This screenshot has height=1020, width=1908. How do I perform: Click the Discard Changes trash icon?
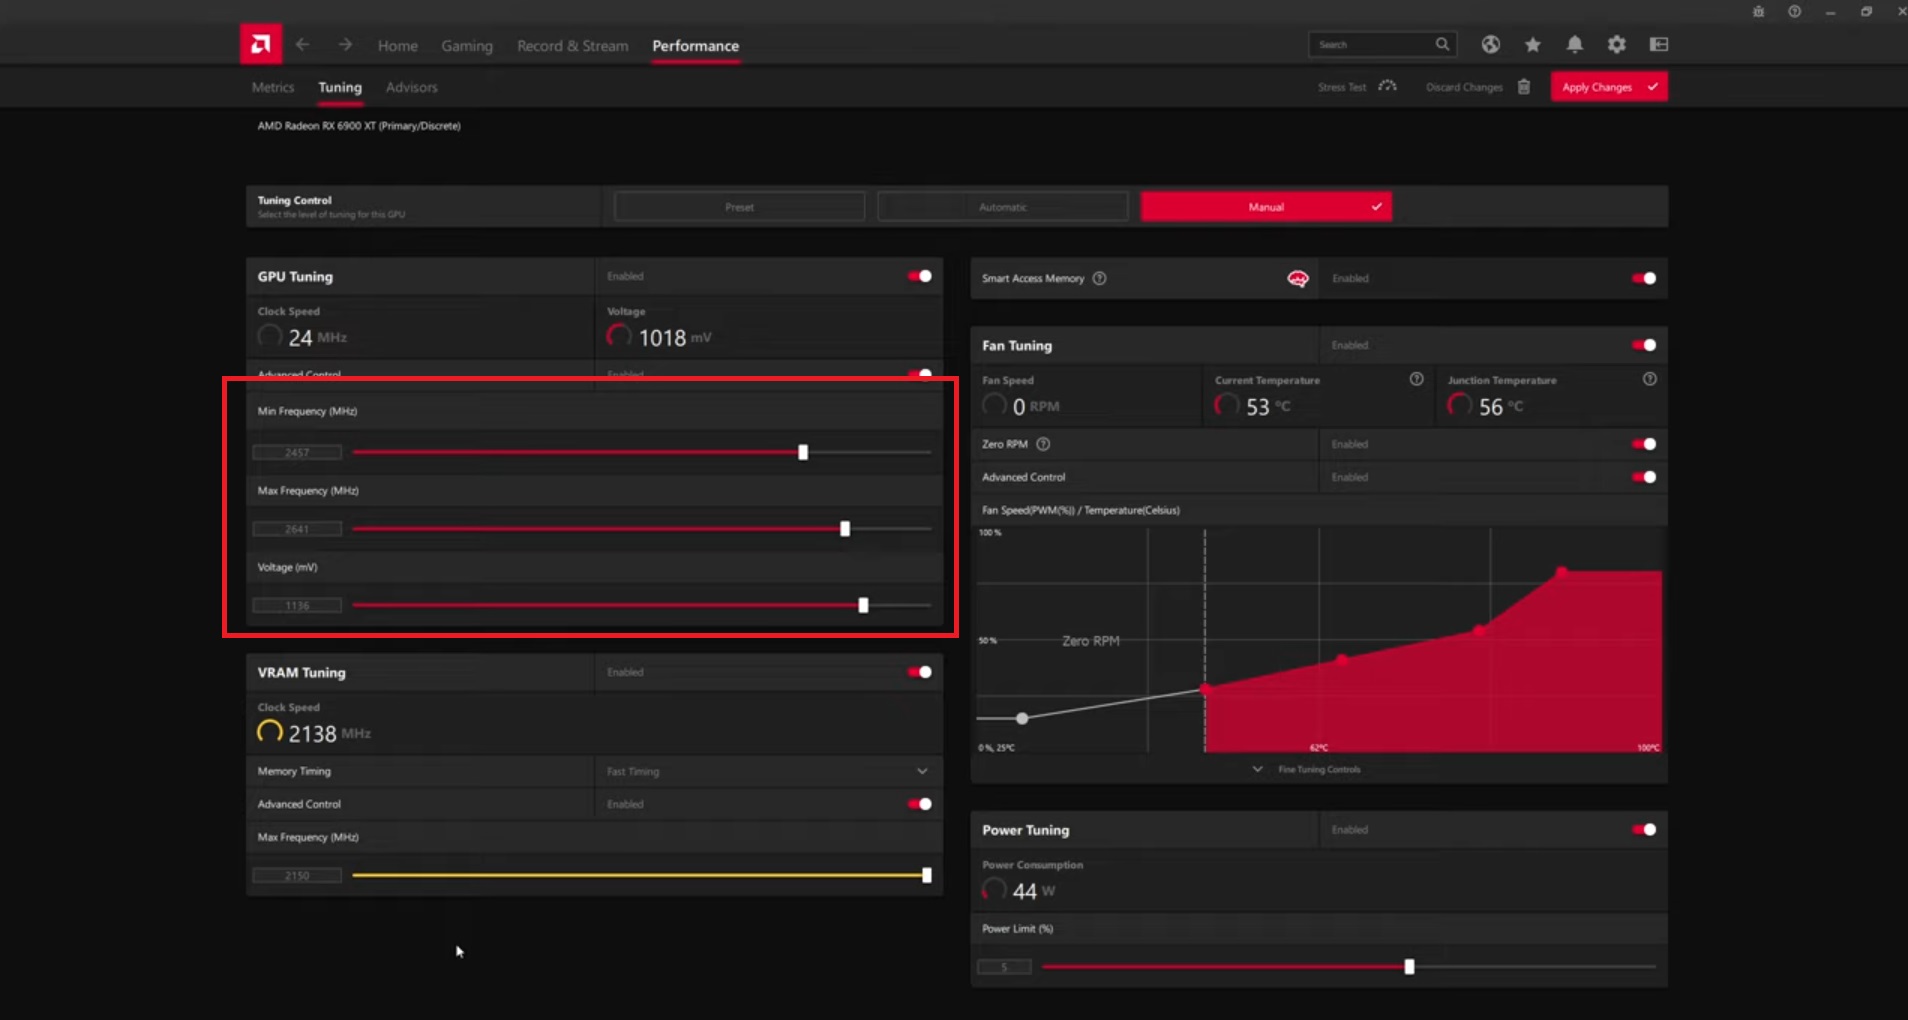coord(1523,87)
